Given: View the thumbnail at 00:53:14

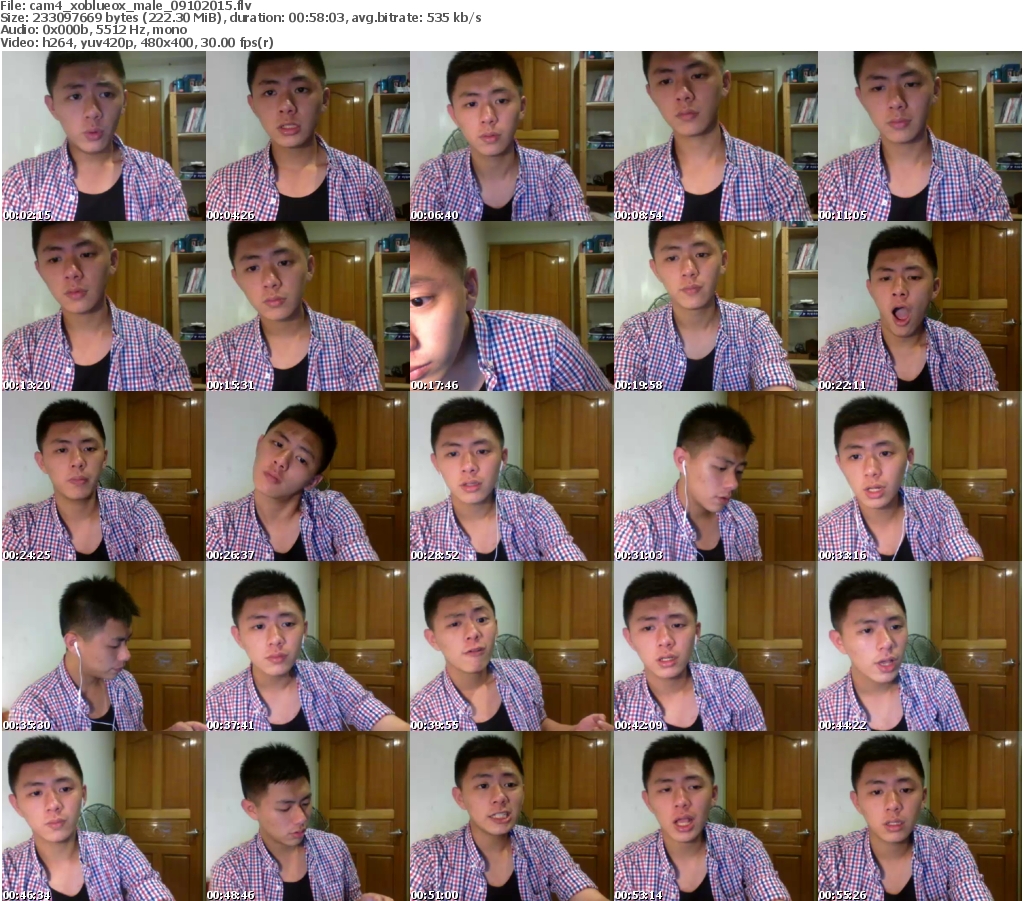Looking at the screenshot, I should [716, 816].
